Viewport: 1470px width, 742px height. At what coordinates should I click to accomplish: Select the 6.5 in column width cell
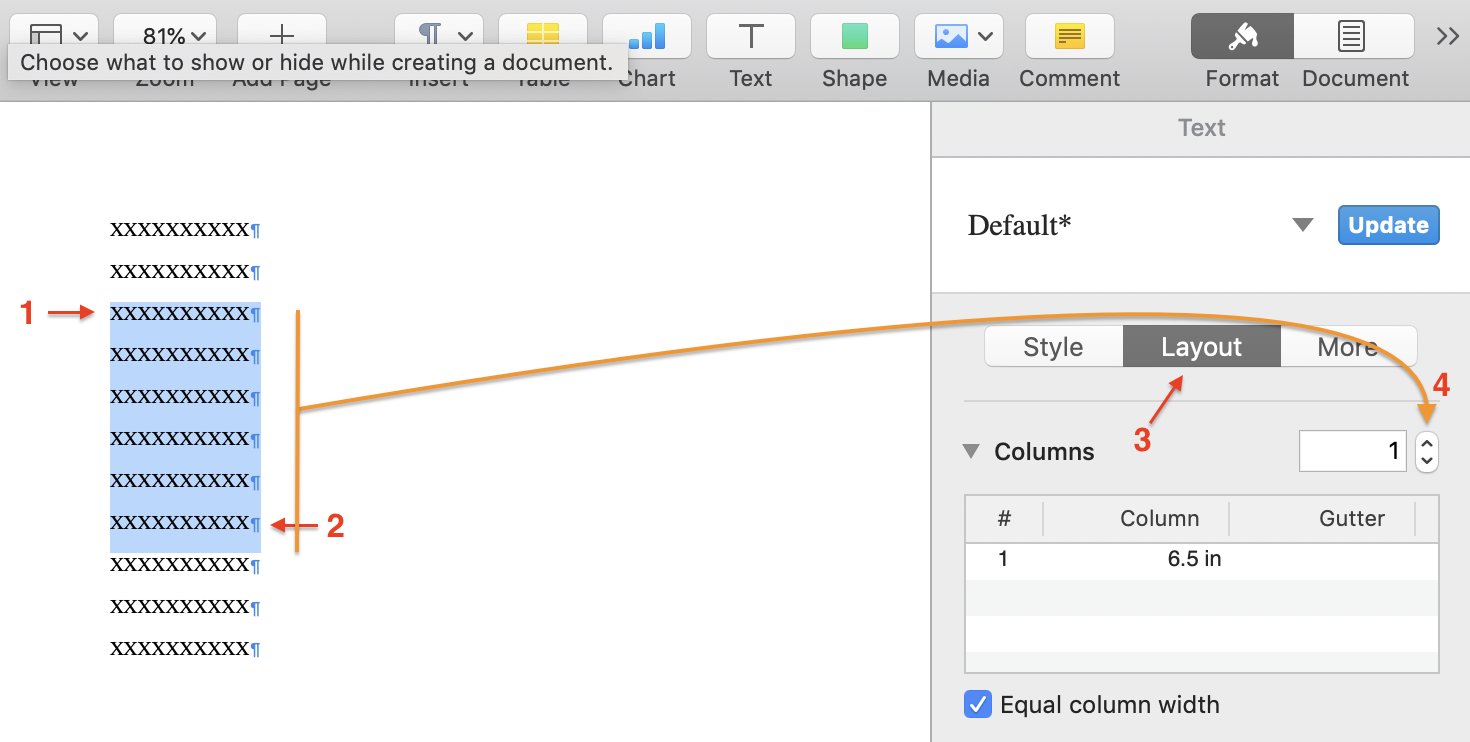(1194, 559)
